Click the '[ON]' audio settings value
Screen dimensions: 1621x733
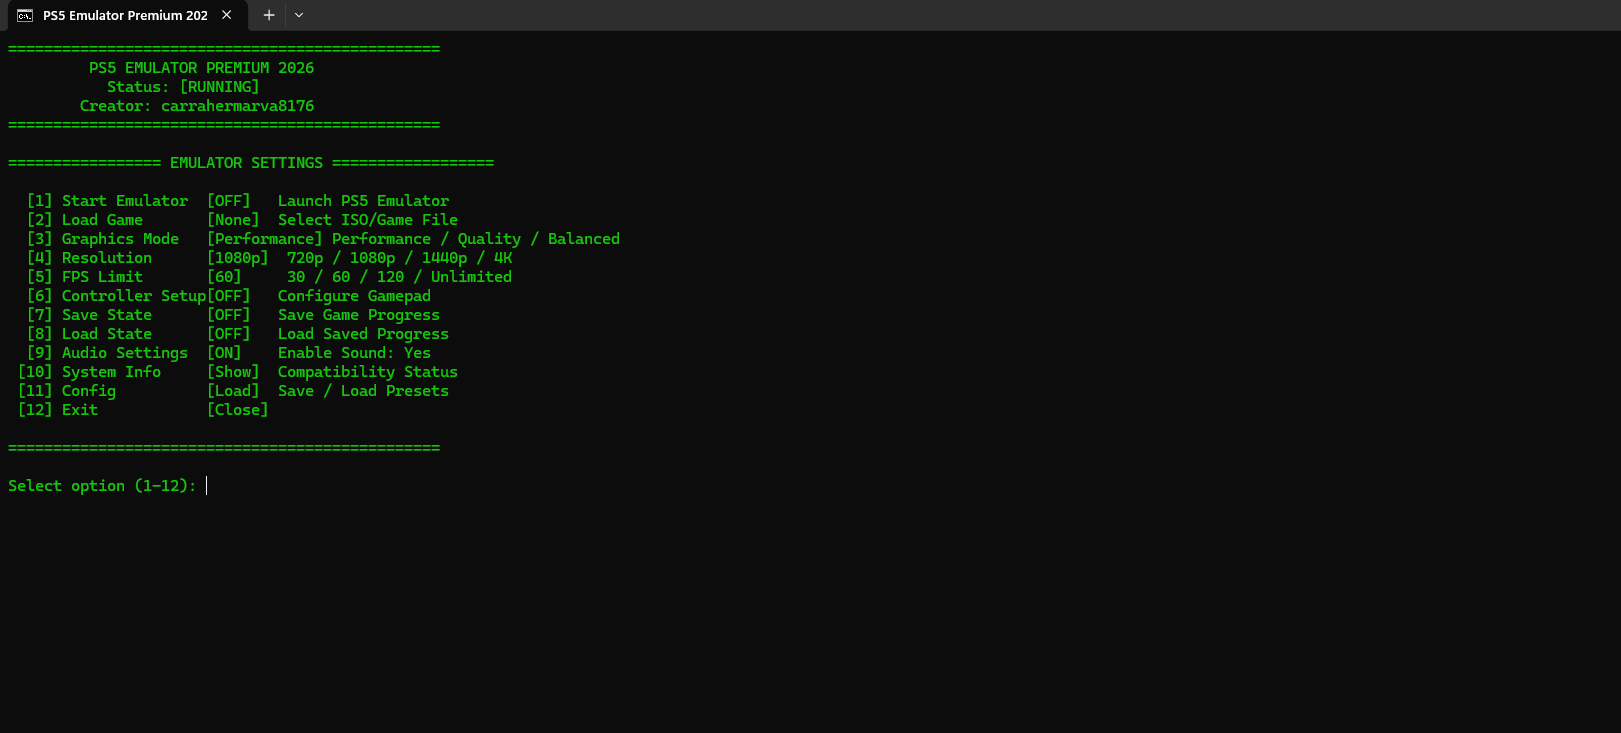(x=224, y=353)
